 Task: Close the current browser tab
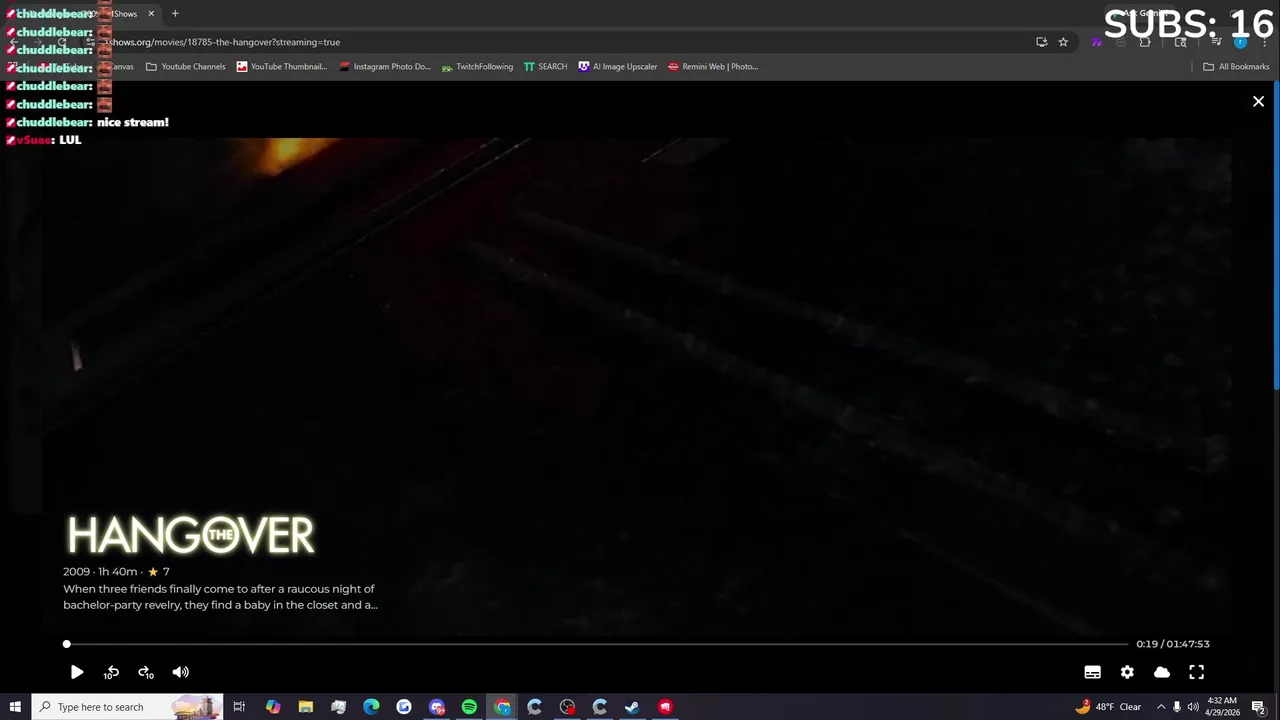pos(151,14)
